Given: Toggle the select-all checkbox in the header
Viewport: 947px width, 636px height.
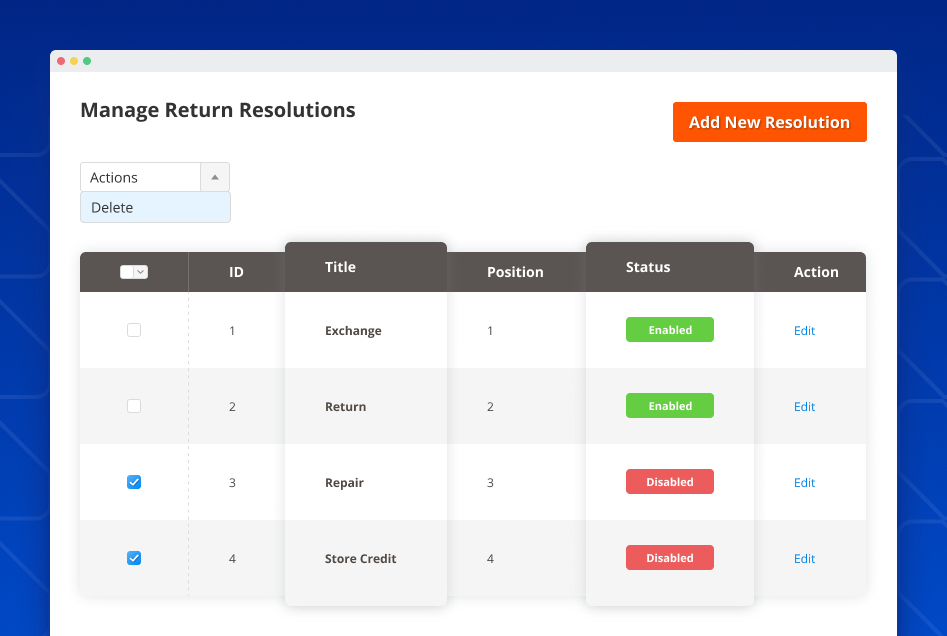Looking at the screenshot, I should pyautogui.click(x=127, y=271).
